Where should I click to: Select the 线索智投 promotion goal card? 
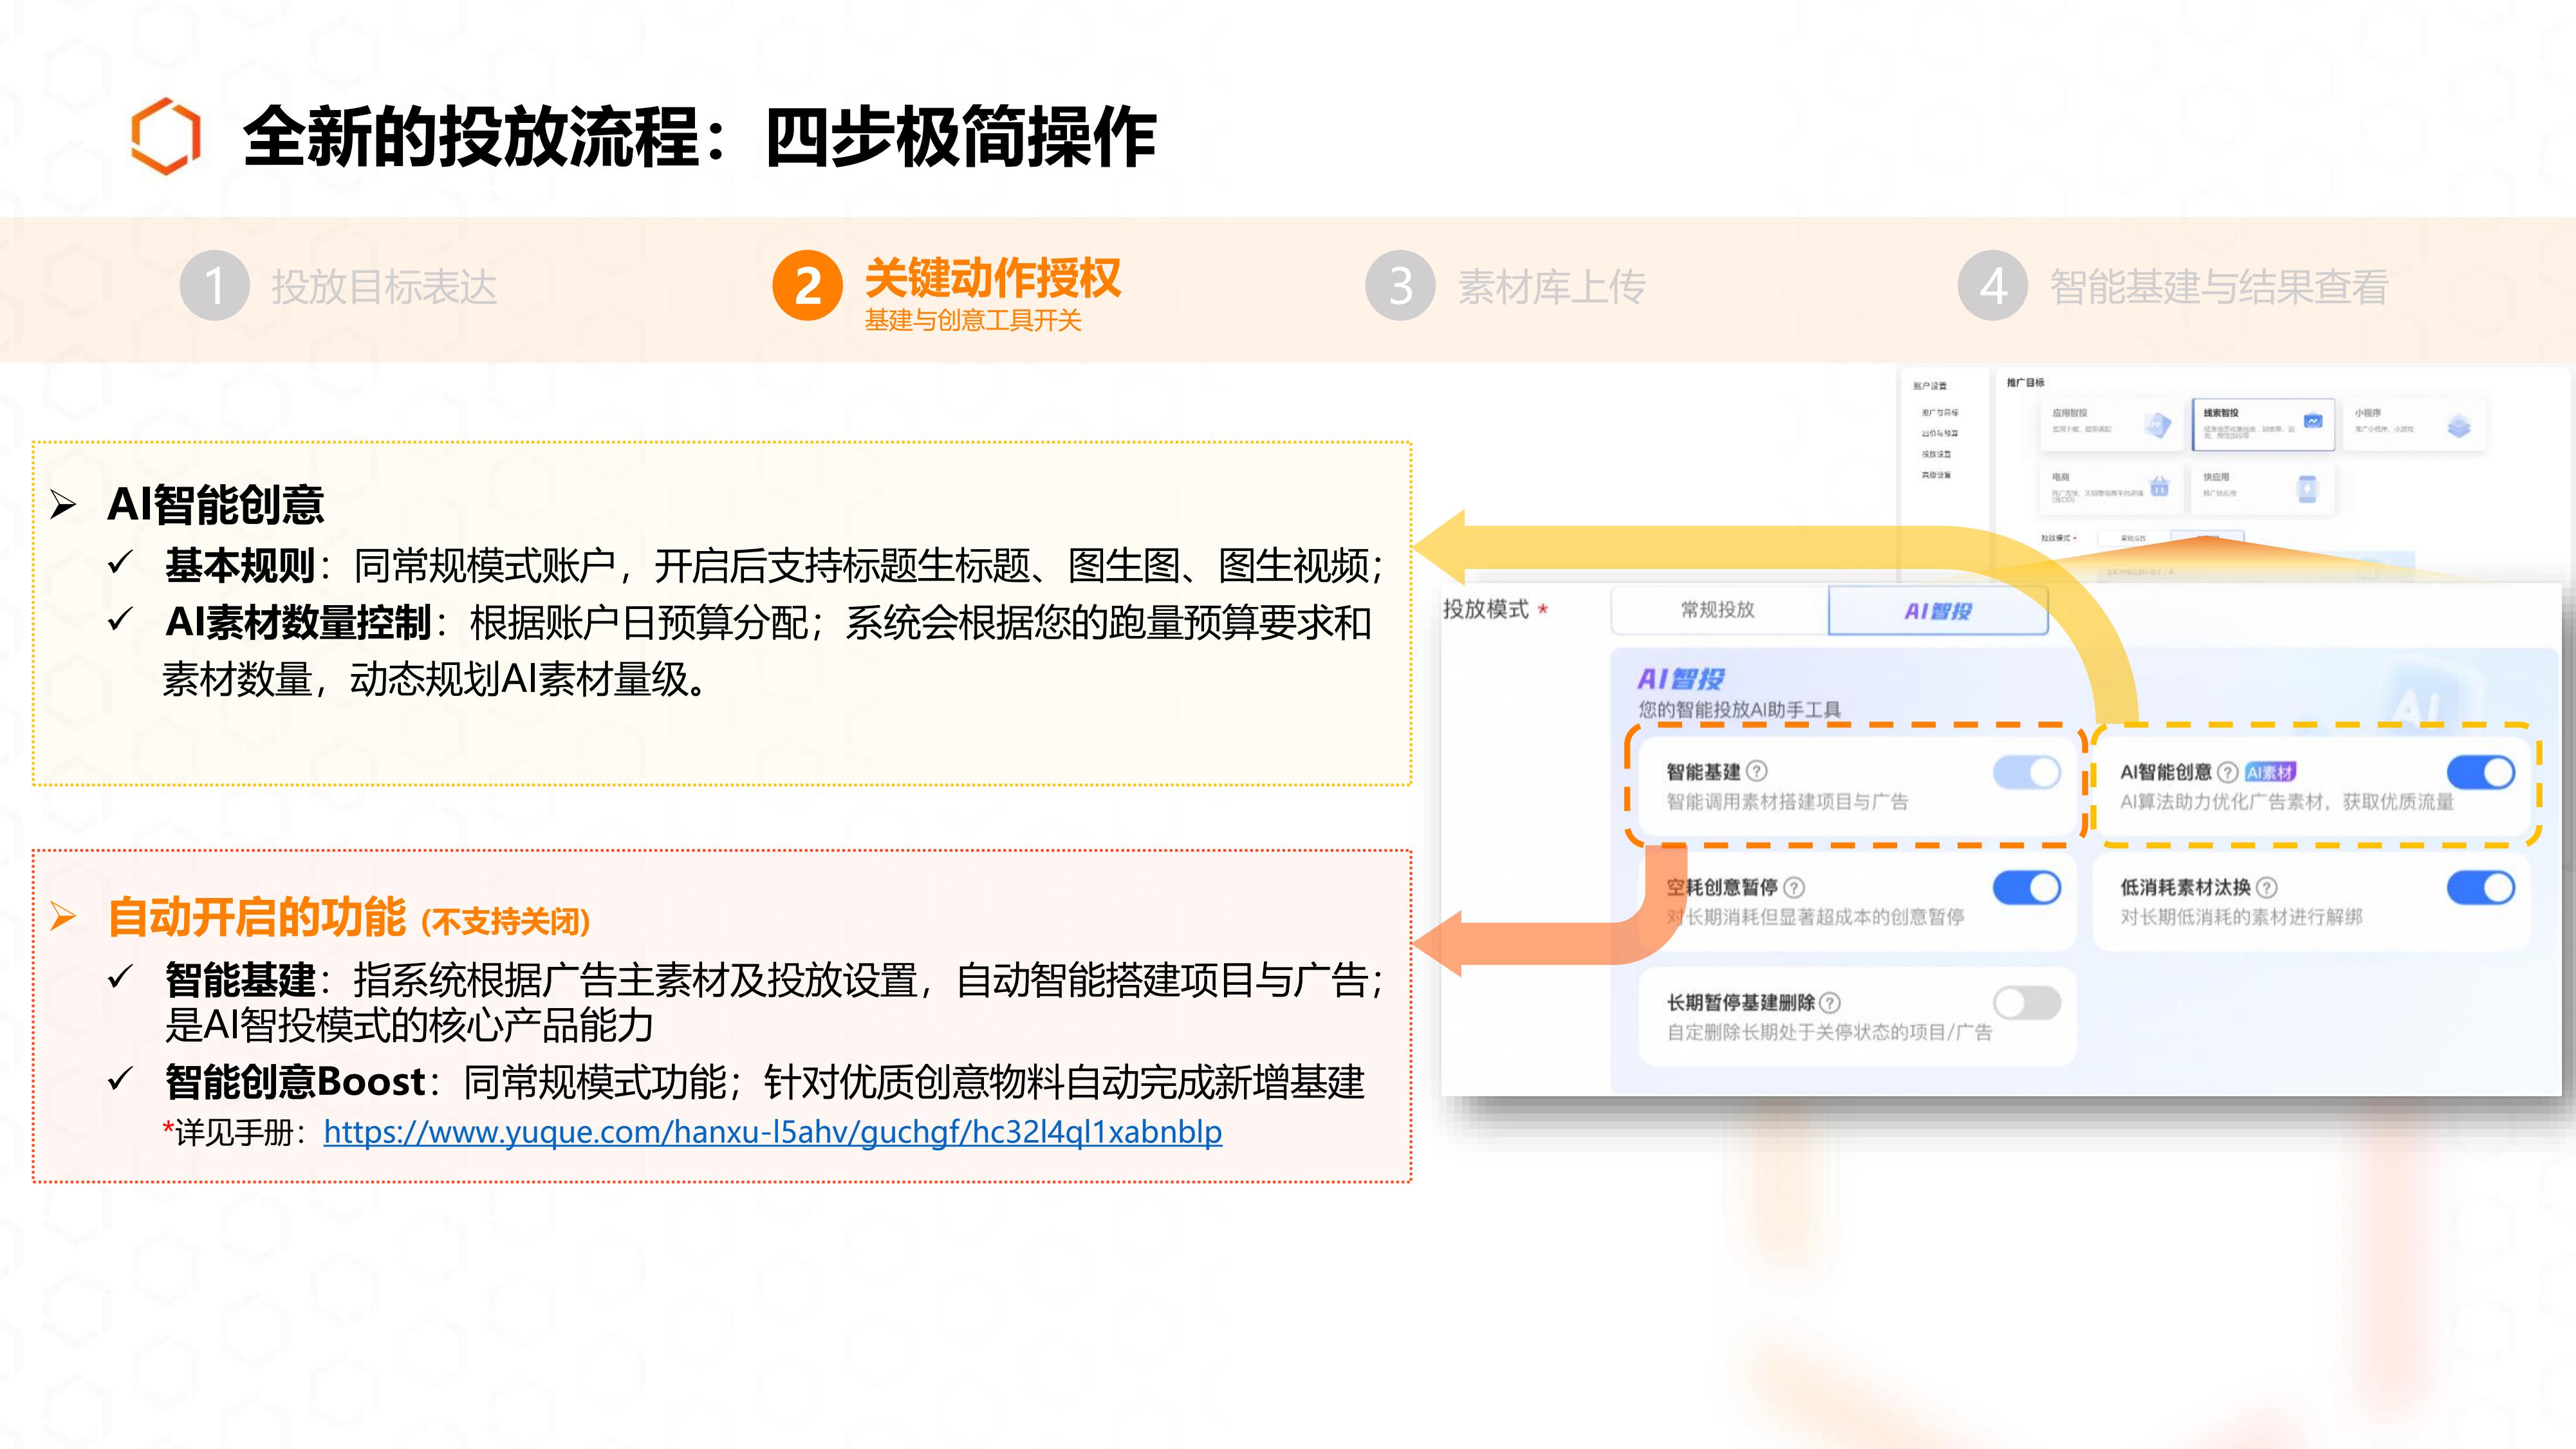click(x=2262, y=424)
